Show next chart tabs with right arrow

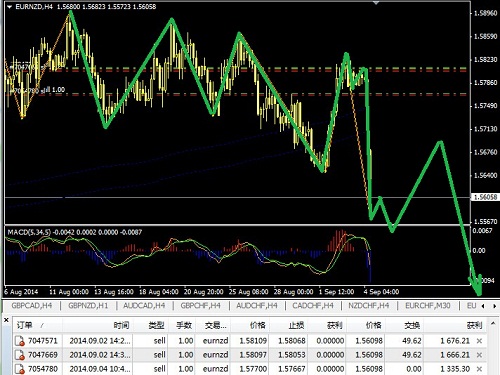495,306
